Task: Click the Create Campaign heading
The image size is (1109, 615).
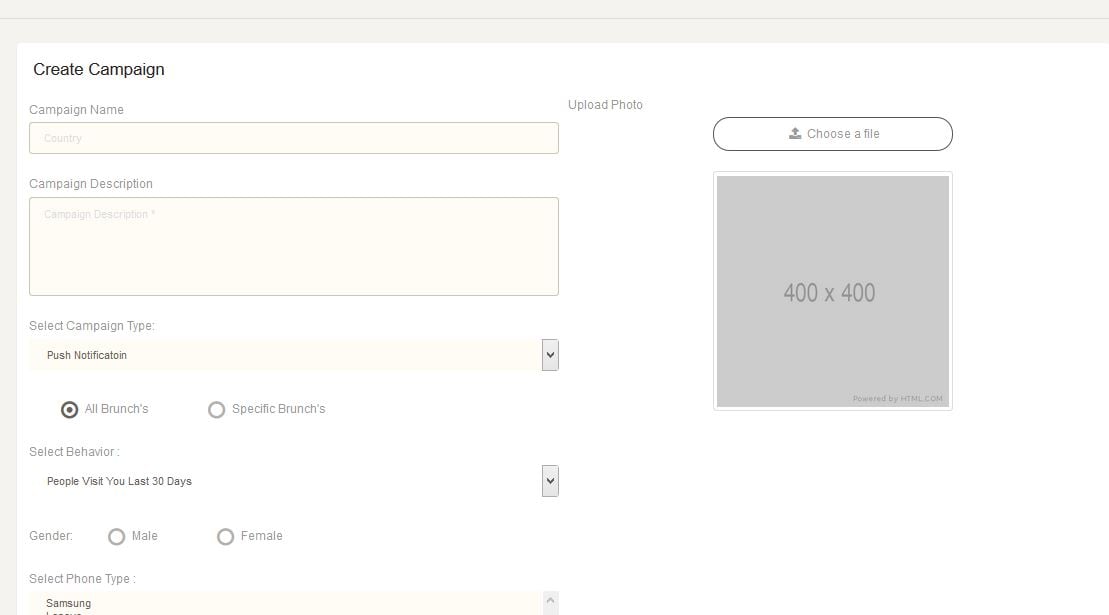Action: (99, 69)
